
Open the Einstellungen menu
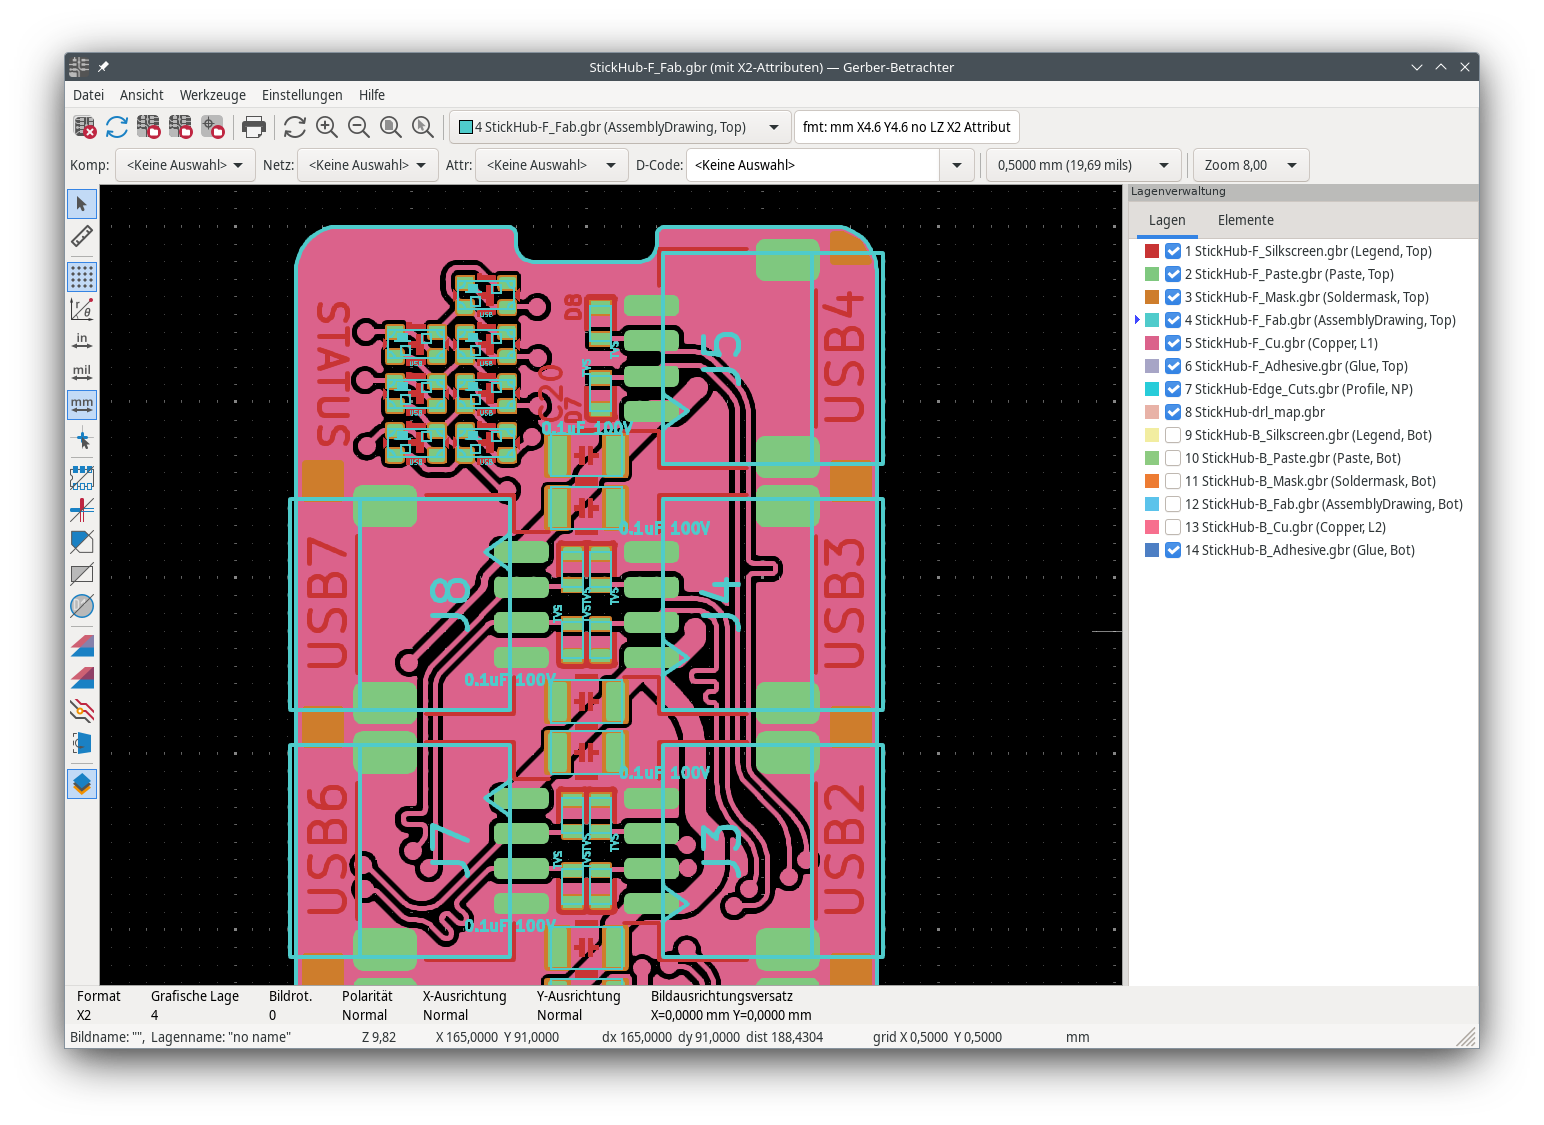[x=302, y=95]
